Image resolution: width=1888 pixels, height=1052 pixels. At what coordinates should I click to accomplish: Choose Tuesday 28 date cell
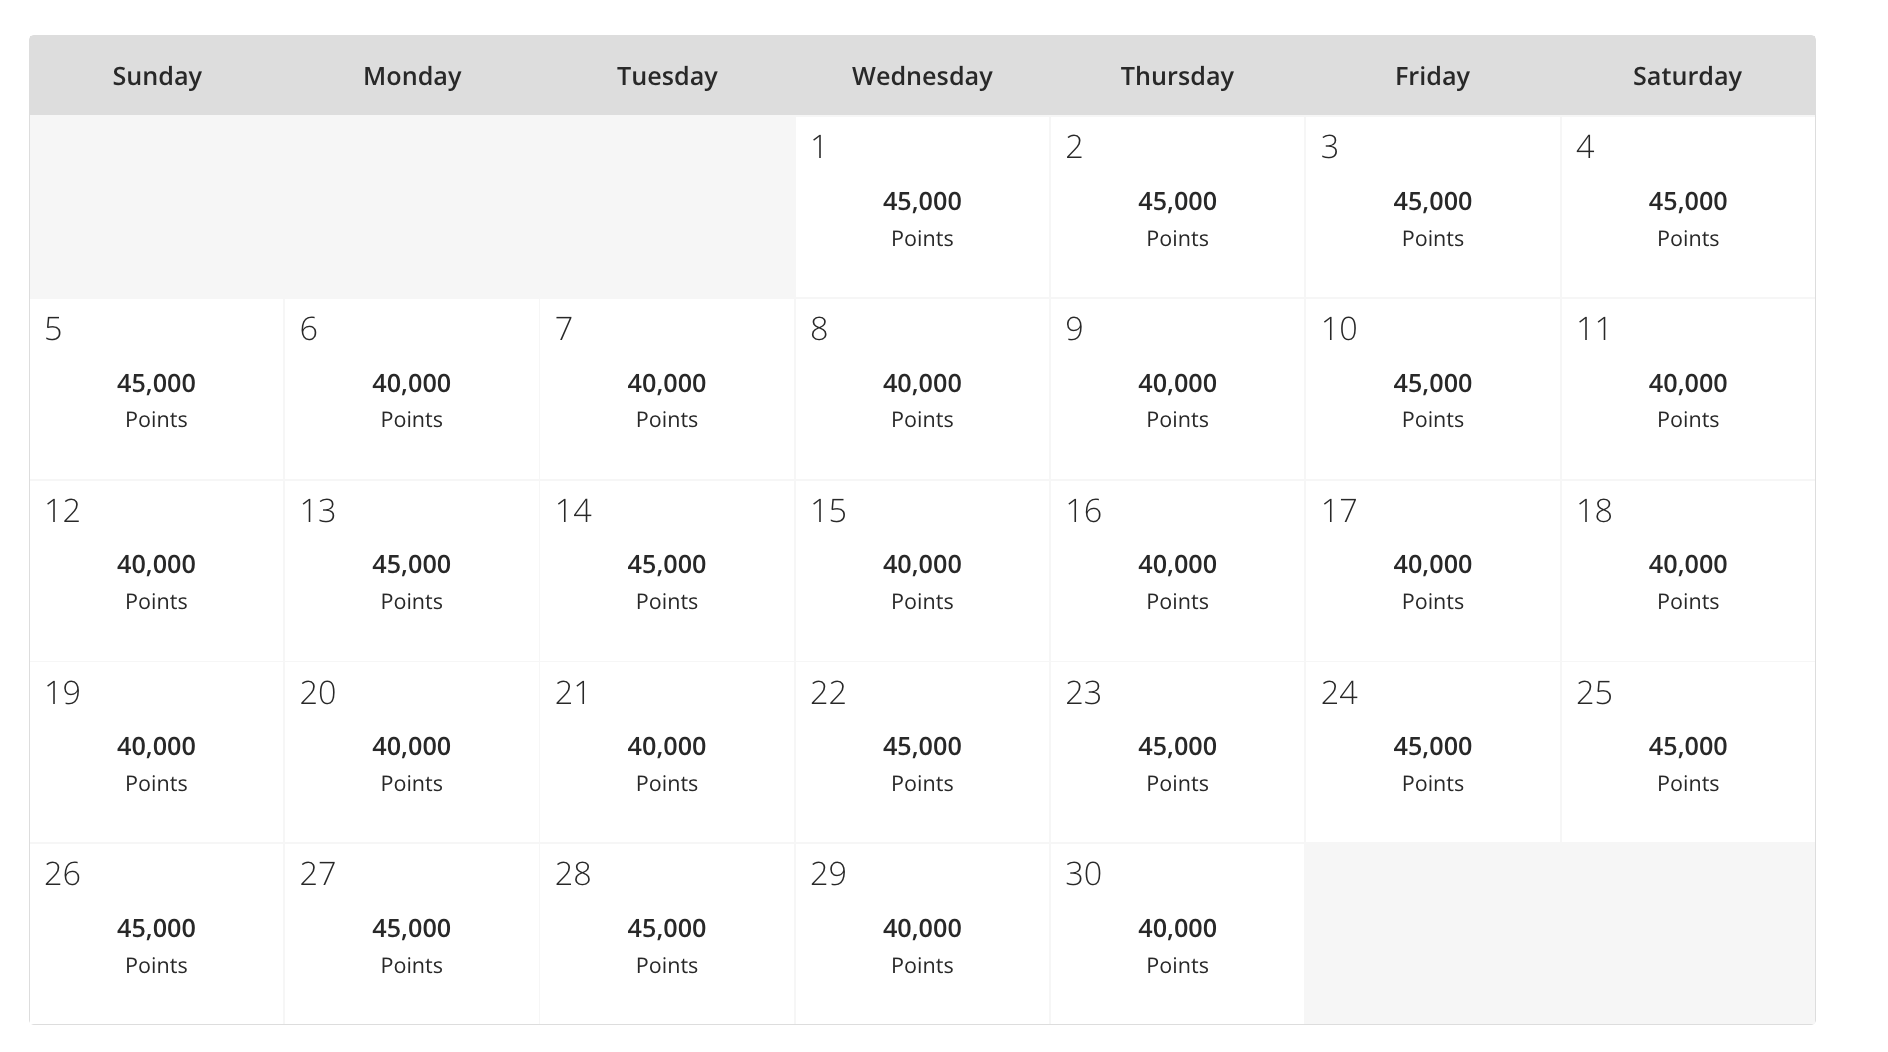[666, 935]
